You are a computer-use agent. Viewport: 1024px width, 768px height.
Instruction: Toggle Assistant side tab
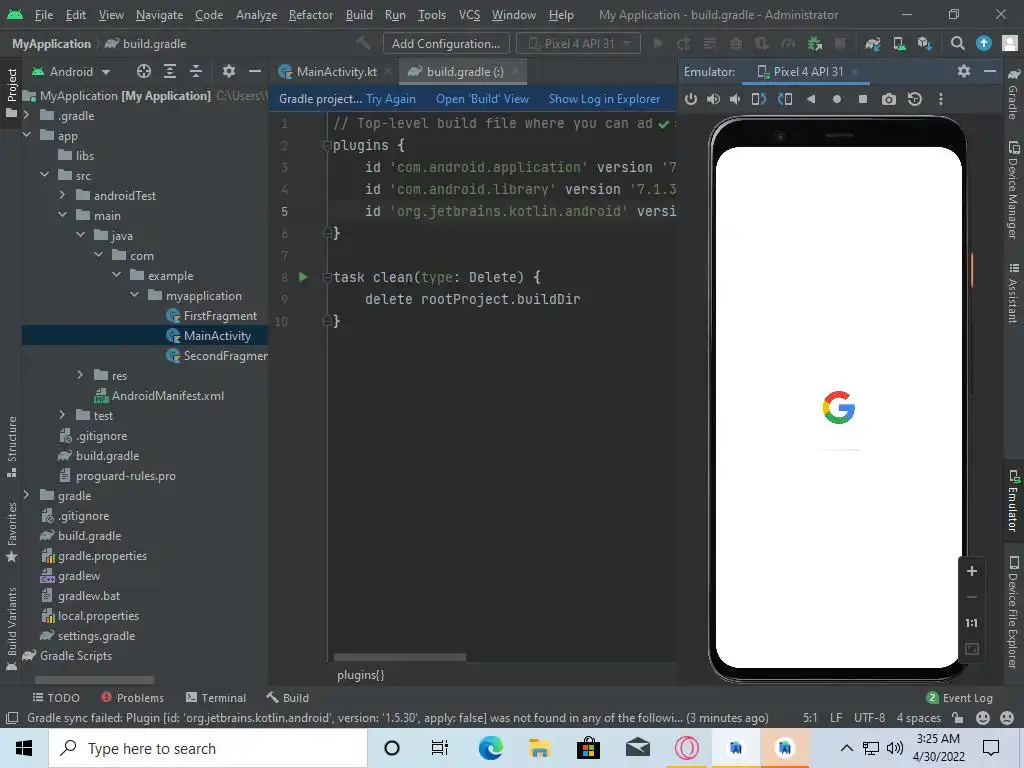pyautogui.click(x=1013, y=293)
